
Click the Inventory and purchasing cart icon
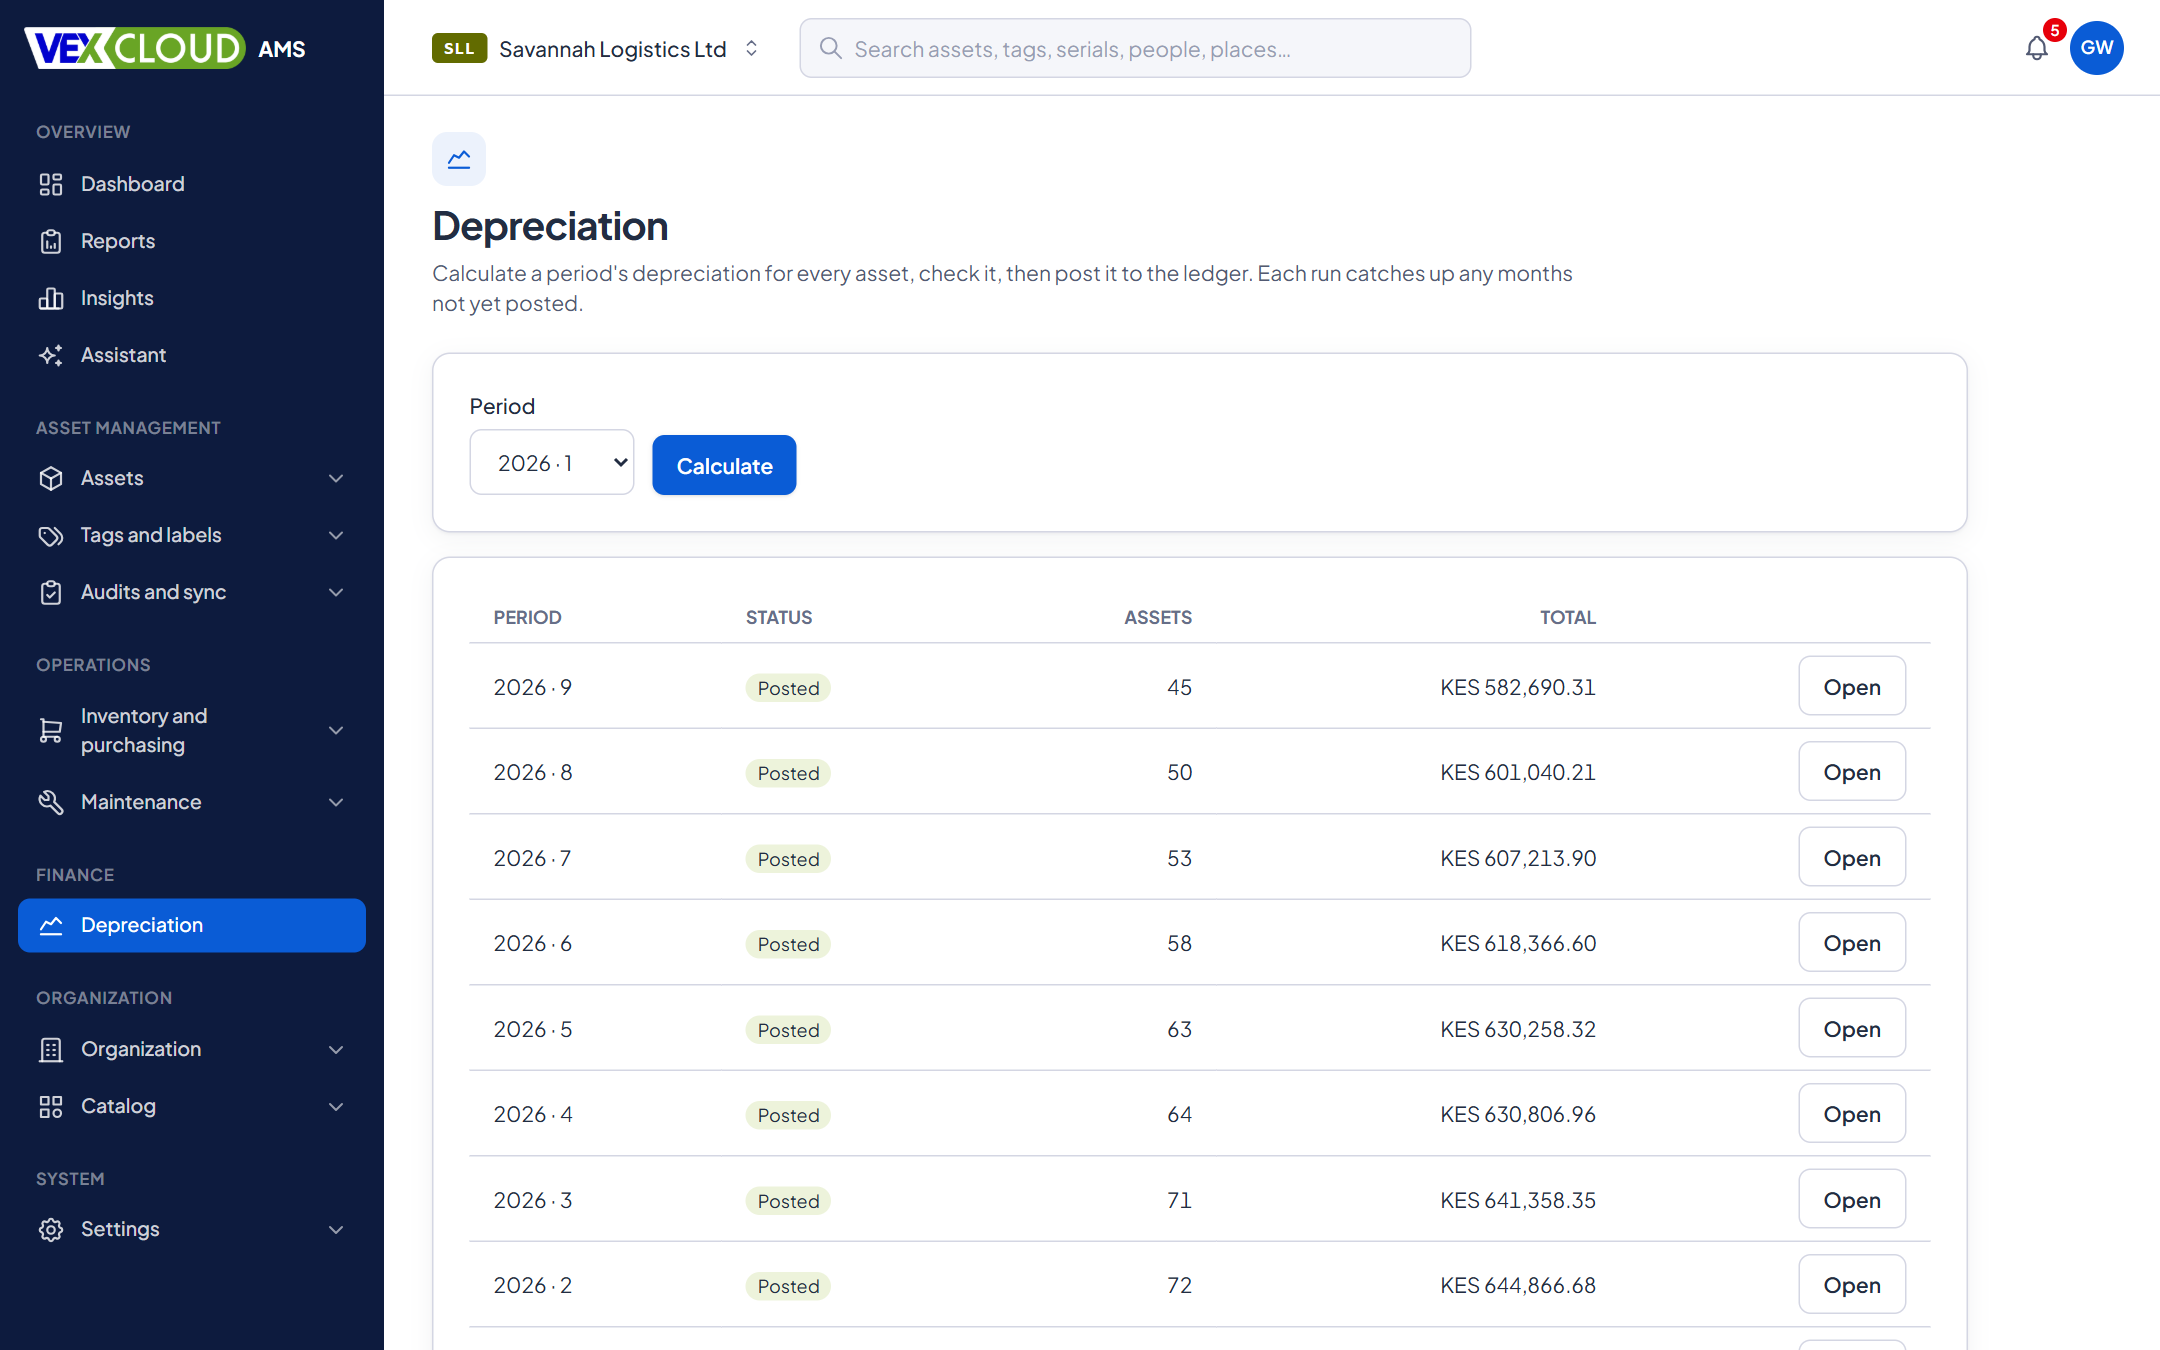pyautogui.click(x=51, y=730)
